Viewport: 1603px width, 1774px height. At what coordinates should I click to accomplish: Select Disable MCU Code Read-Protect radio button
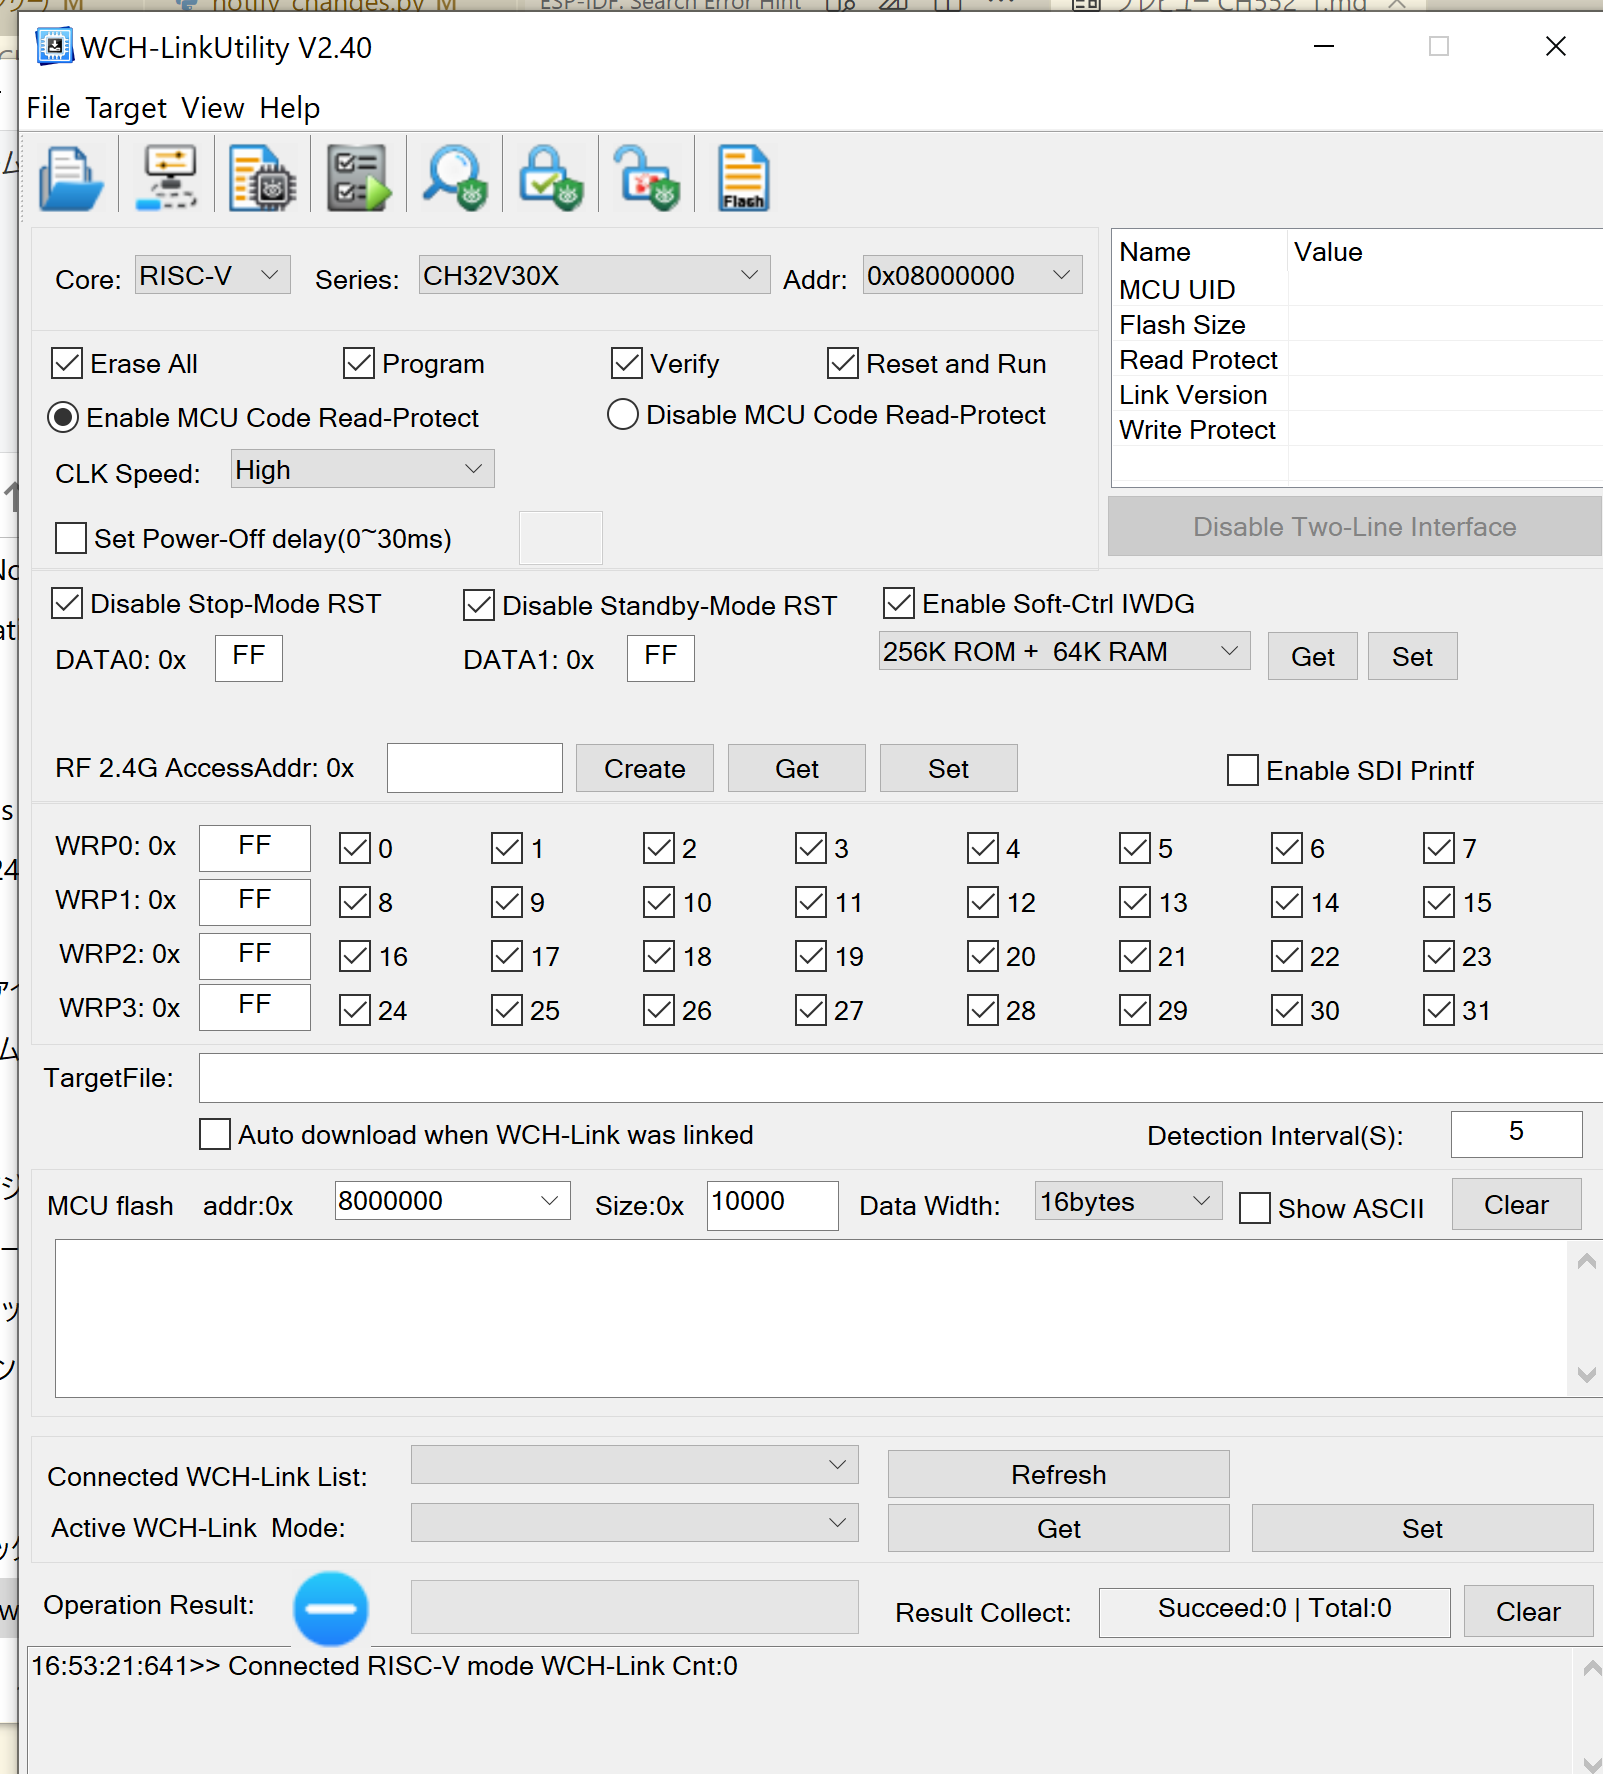pyautogui.click(x=623, y=415)
